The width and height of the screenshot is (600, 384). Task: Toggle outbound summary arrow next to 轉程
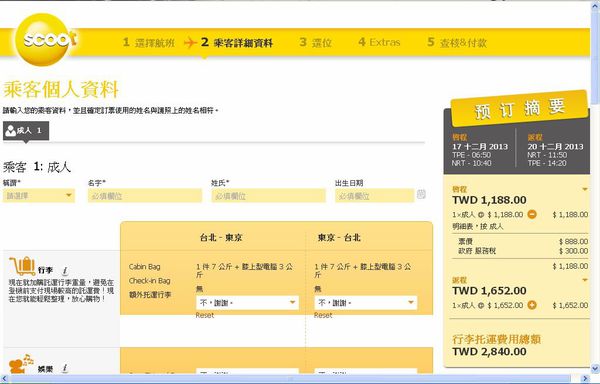(x=584, y=190)
